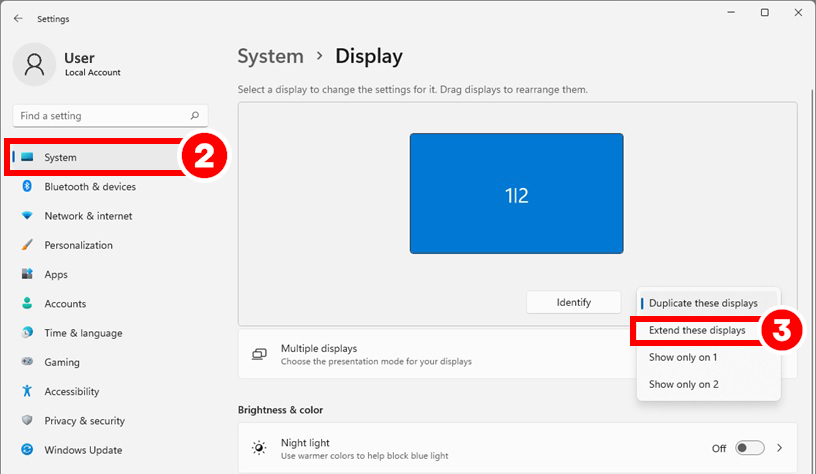Click the Multiple displays row label
The height and width of the screenshot is (474, 816).
(x=319, y=348)
